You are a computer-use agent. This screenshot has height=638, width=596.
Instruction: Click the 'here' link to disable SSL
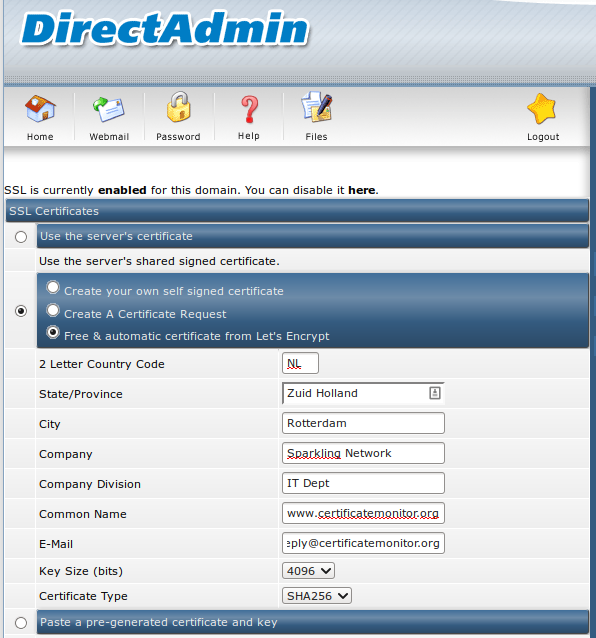362,190
